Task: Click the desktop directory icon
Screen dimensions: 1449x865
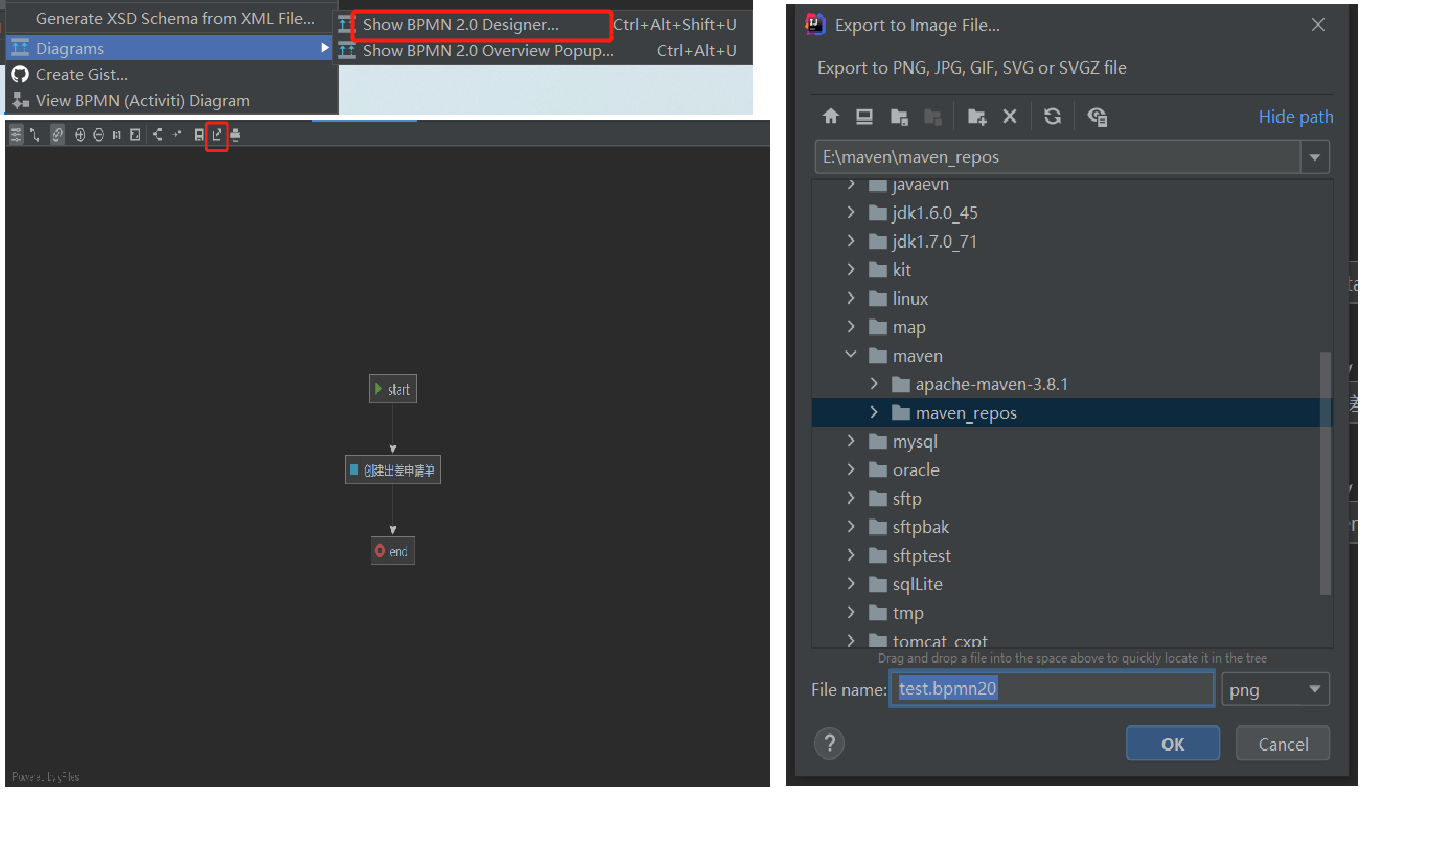Action: coord(864,116)
